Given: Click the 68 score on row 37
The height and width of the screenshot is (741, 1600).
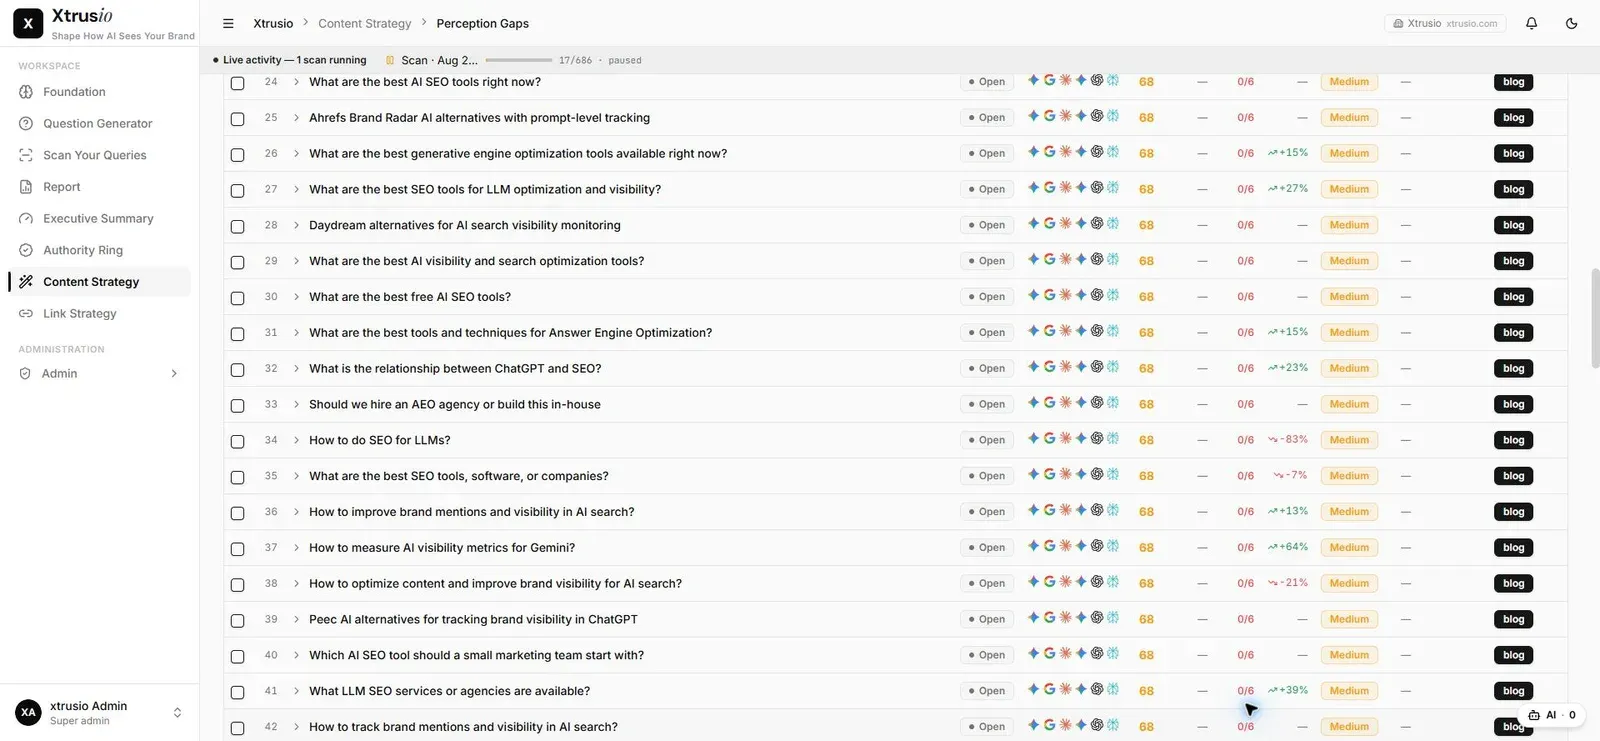Looking at the screenshot, I should 1146,548.
